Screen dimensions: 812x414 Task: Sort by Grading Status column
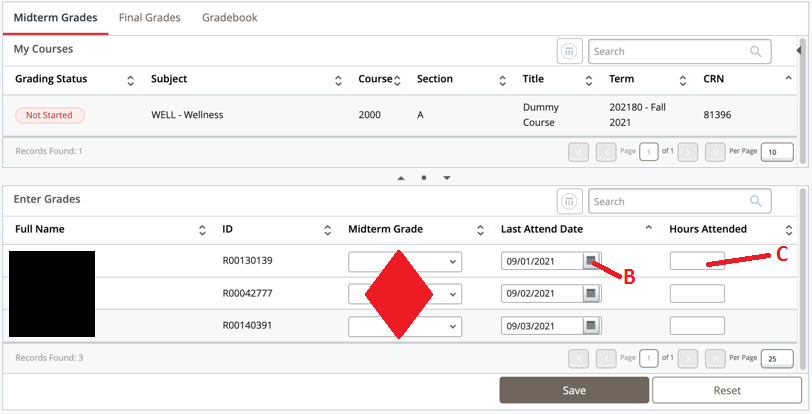click(x=130, y=80)
